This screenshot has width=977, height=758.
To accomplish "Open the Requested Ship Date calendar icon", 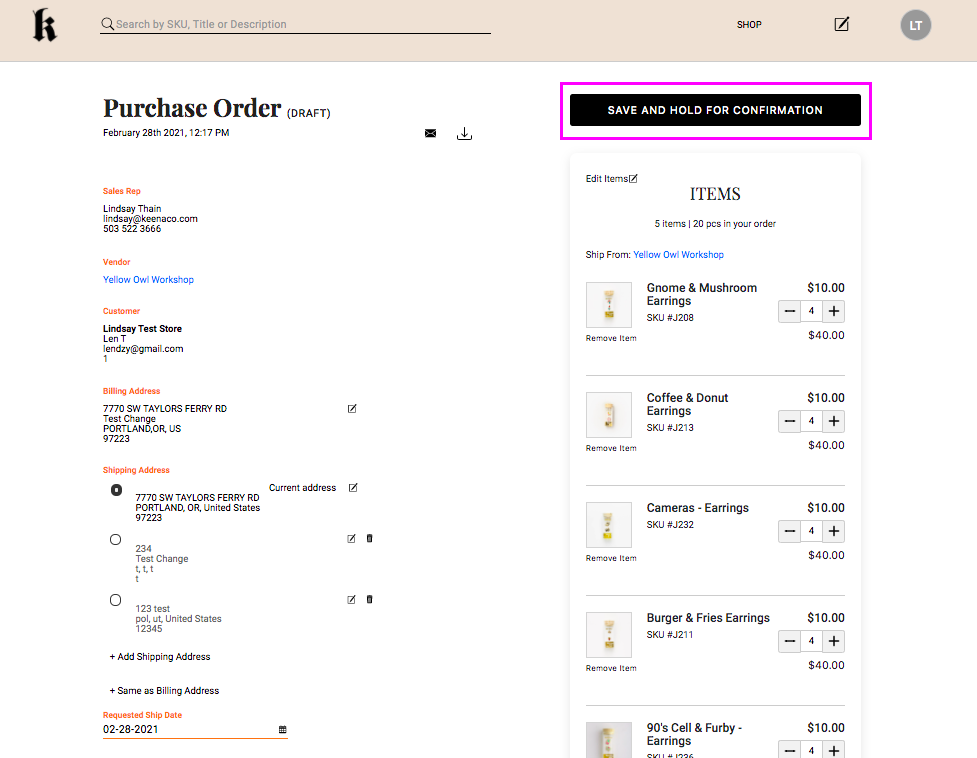I will coord(282,730).
